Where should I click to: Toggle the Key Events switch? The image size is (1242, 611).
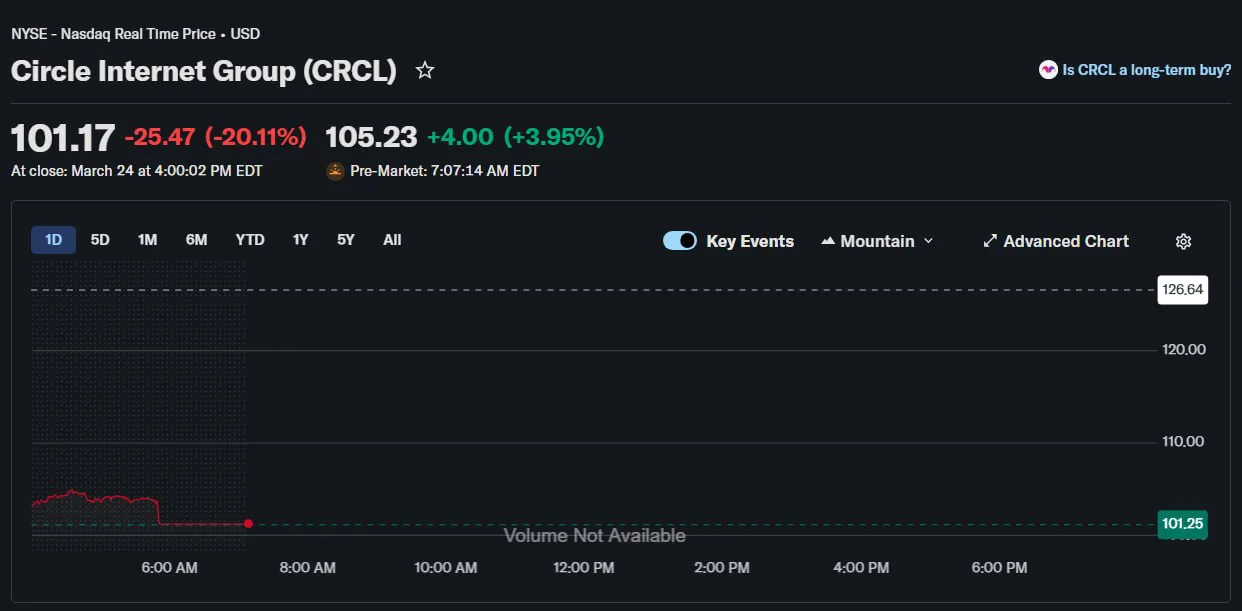680,241
